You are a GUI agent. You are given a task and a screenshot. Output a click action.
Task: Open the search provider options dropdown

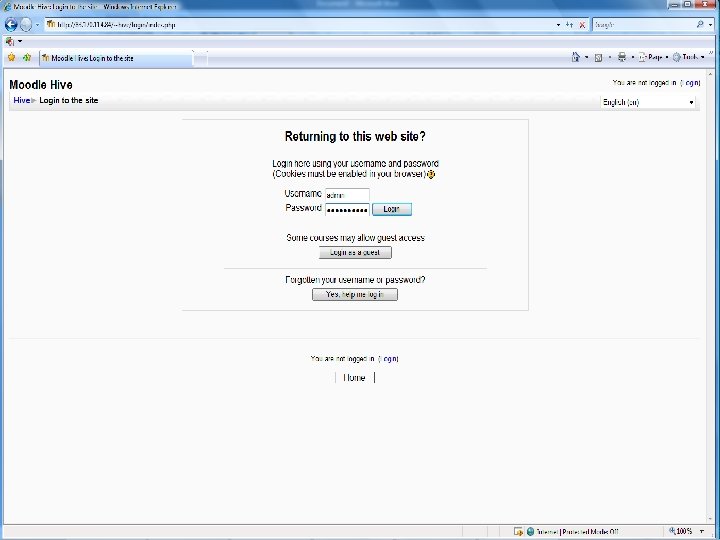(710, 25)
